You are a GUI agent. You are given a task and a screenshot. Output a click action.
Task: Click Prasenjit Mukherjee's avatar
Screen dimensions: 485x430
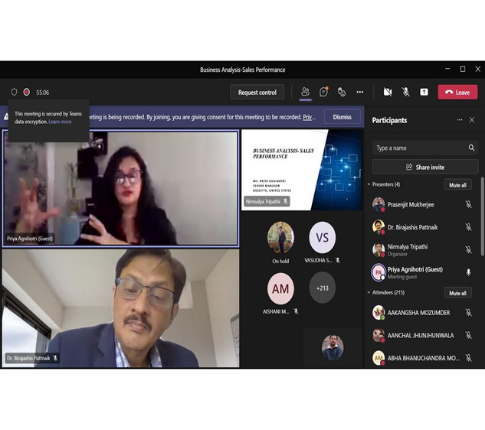click(x=379, y=204)
